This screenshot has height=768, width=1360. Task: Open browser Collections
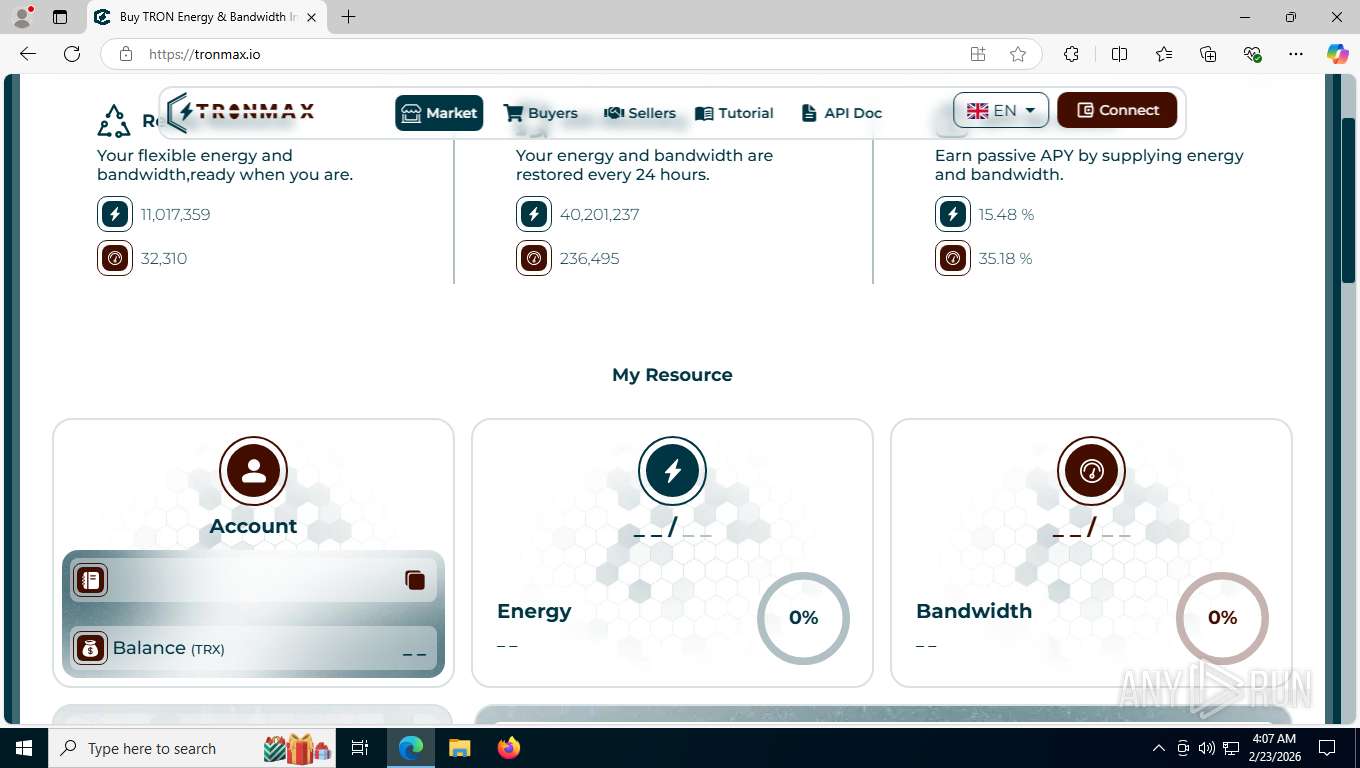tap(1208, 54)
